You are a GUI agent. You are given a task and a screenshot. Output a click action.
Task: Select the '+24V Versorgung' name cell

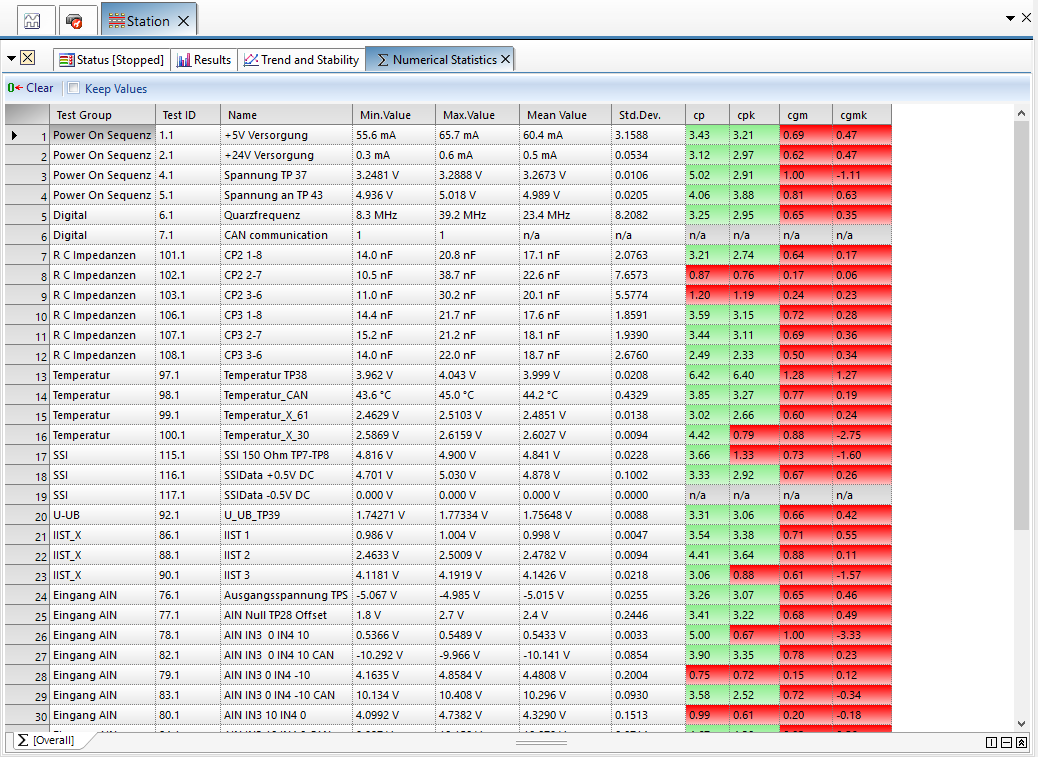(x=286, y=155)
